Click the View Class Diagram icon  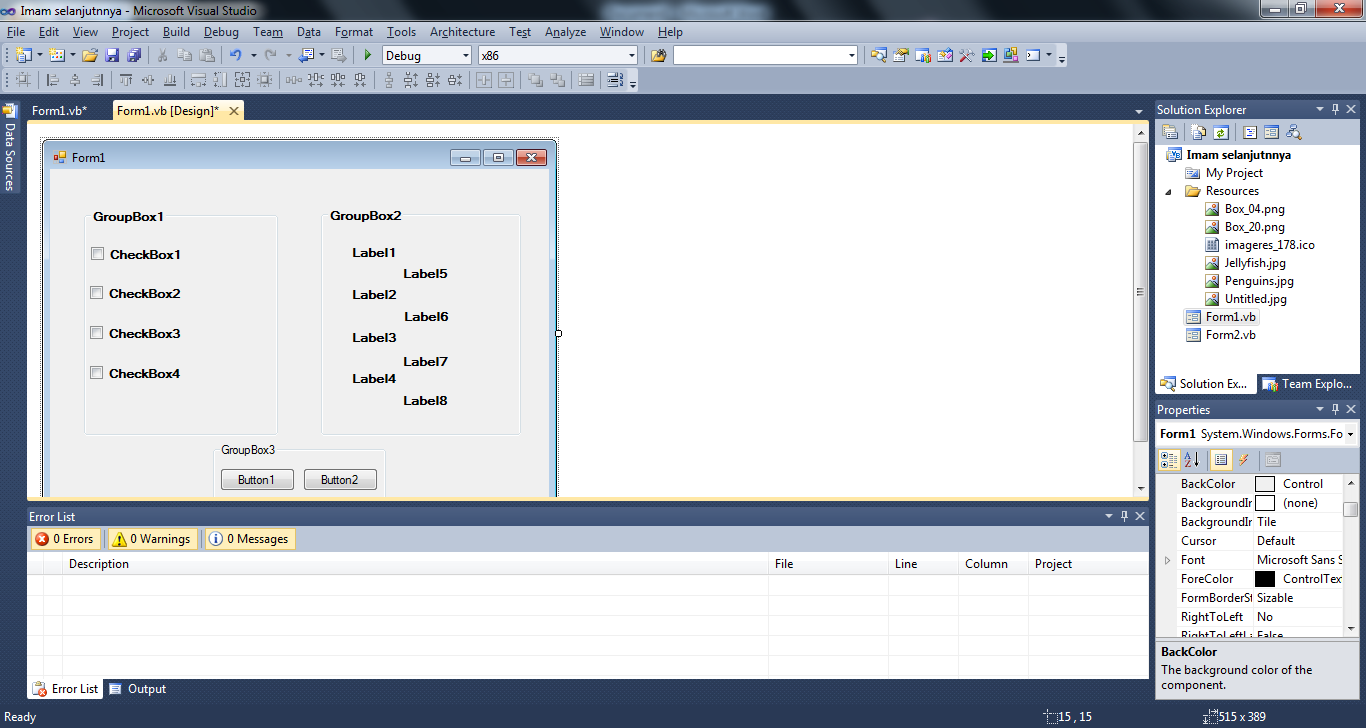pyautogui.click(x=1294, y=132)
